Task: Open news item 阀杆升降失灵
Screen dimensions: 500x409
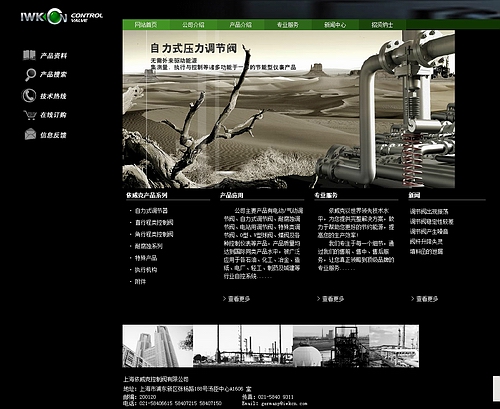Action: tap(426, 241)
